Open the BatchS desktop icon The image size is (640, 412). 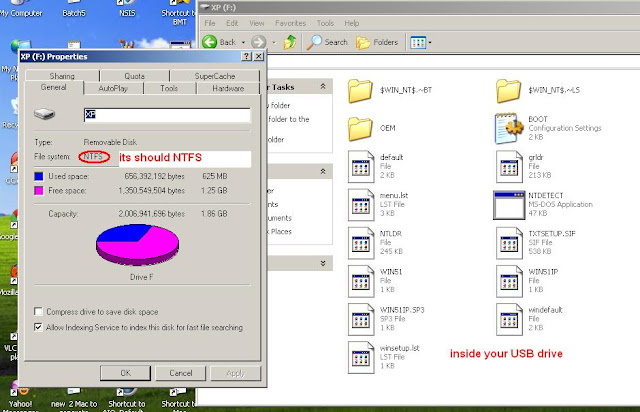[x=74, y=8]
